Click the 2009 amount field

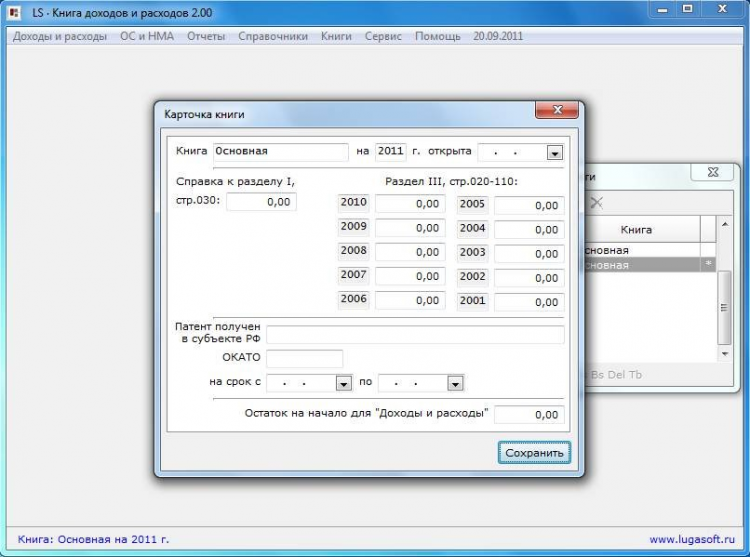[410, 228]
